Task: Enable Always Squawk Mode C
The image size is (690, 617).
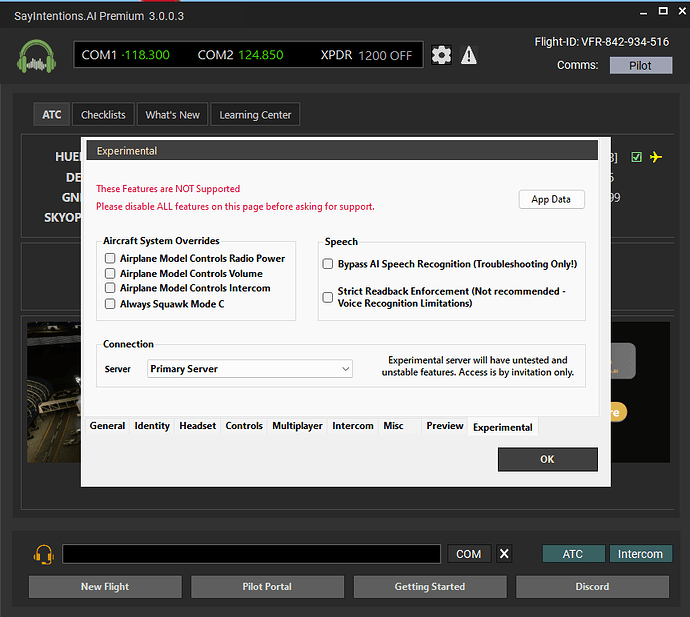Action: click(110, 304)
